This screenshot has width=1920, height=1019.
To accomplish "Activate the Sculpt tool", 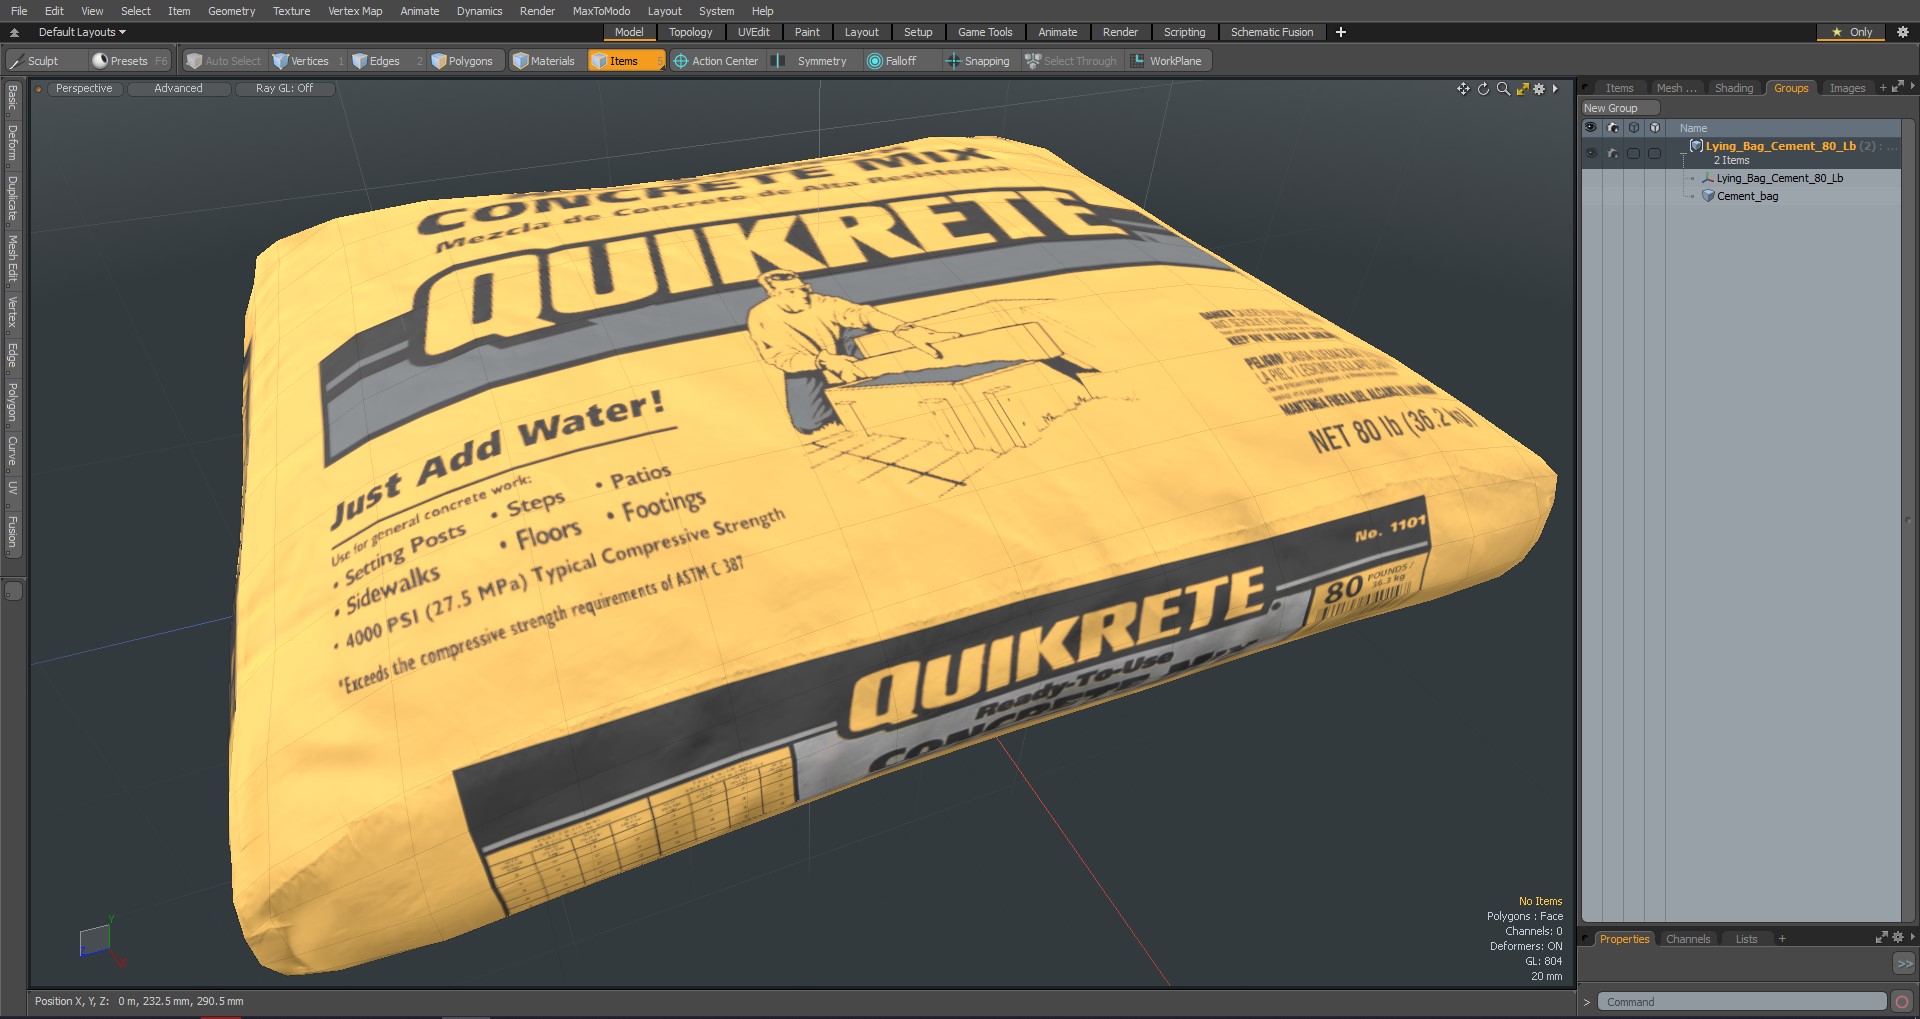I will pyautogui.click(x=45, y=61).
